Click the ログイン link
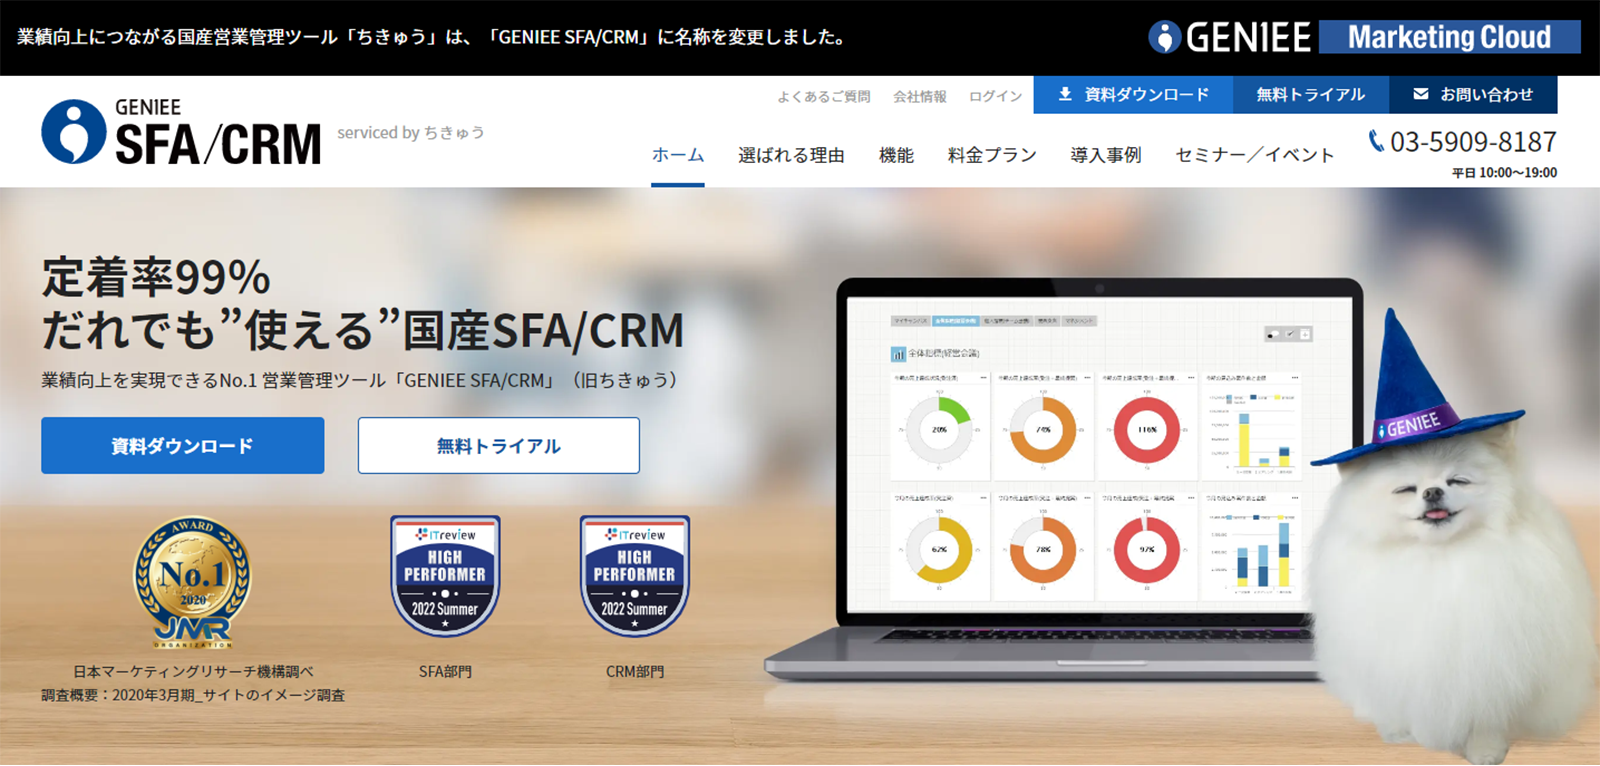This screenshot has width=1600, height=766. click(x=995, y=96)
